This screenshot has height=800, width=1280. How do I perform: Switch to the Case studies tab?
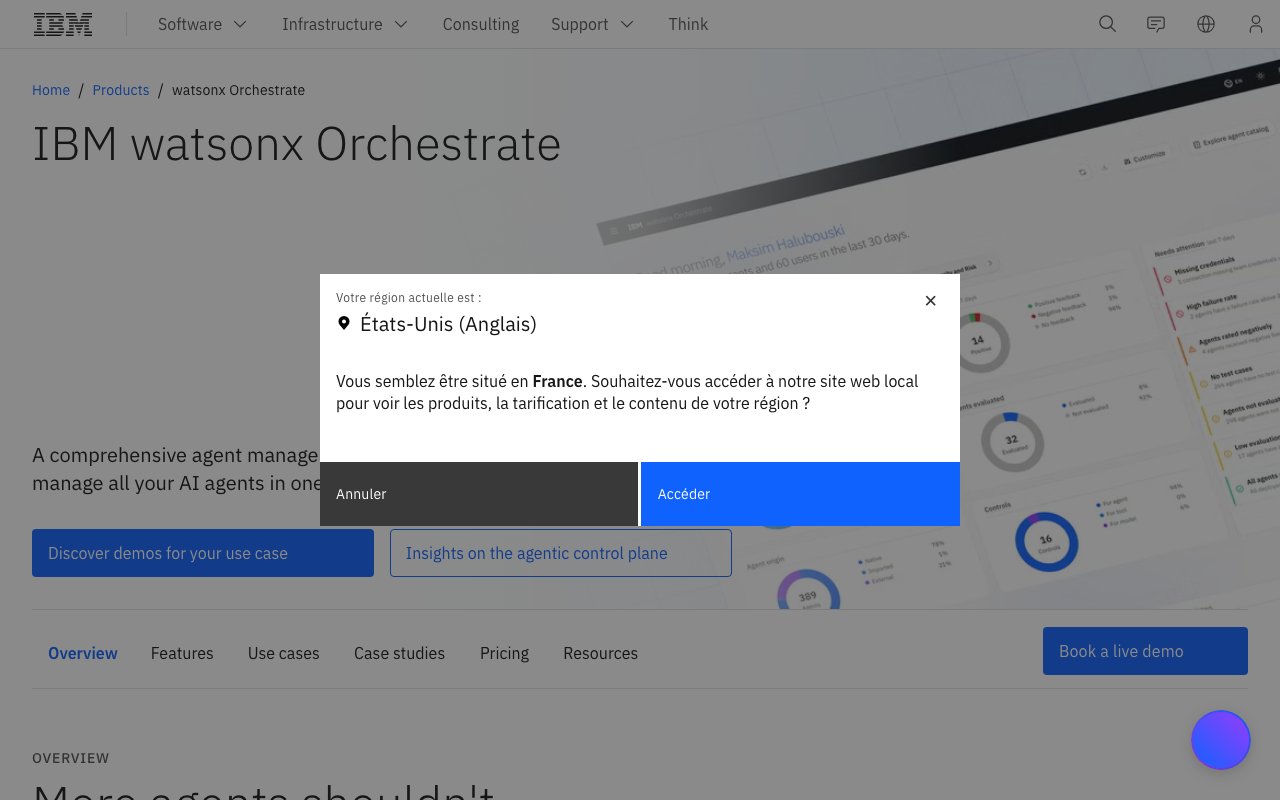pos(399,653)
